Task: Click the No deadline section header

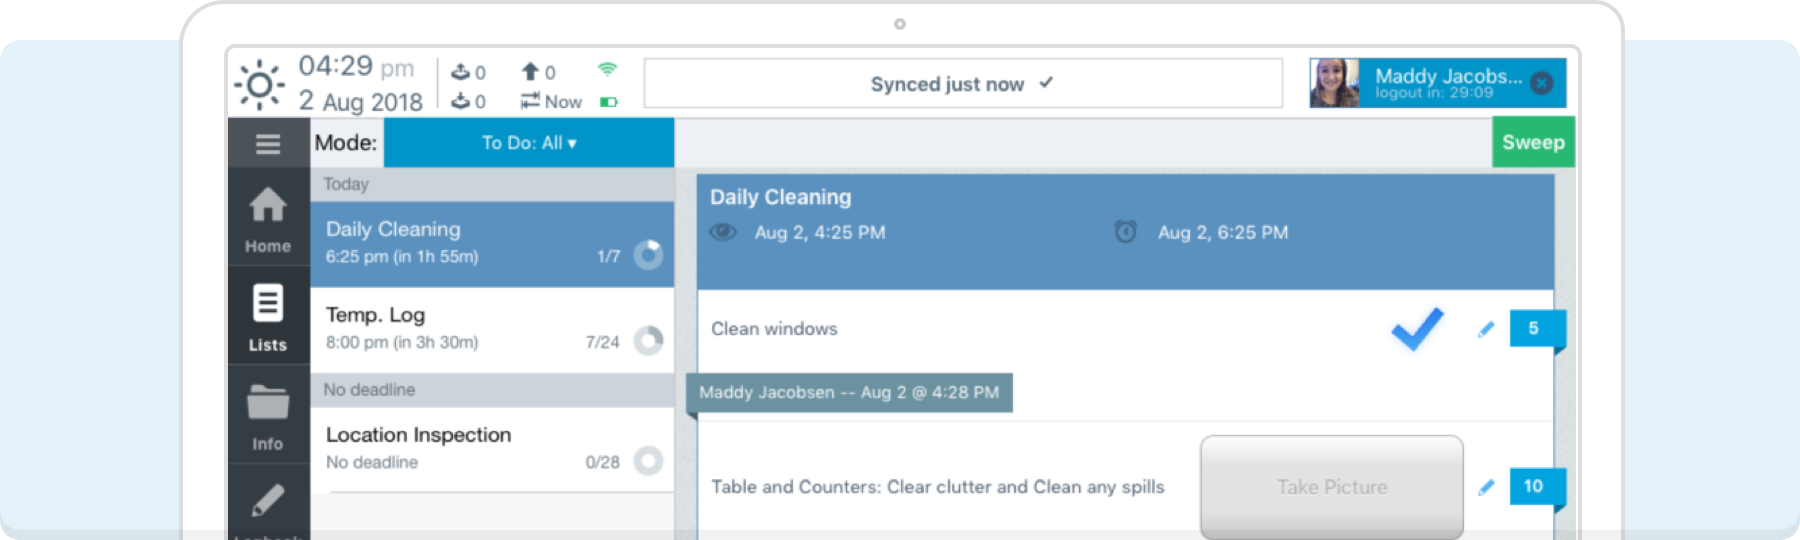Action: click(x=492, y=390)
